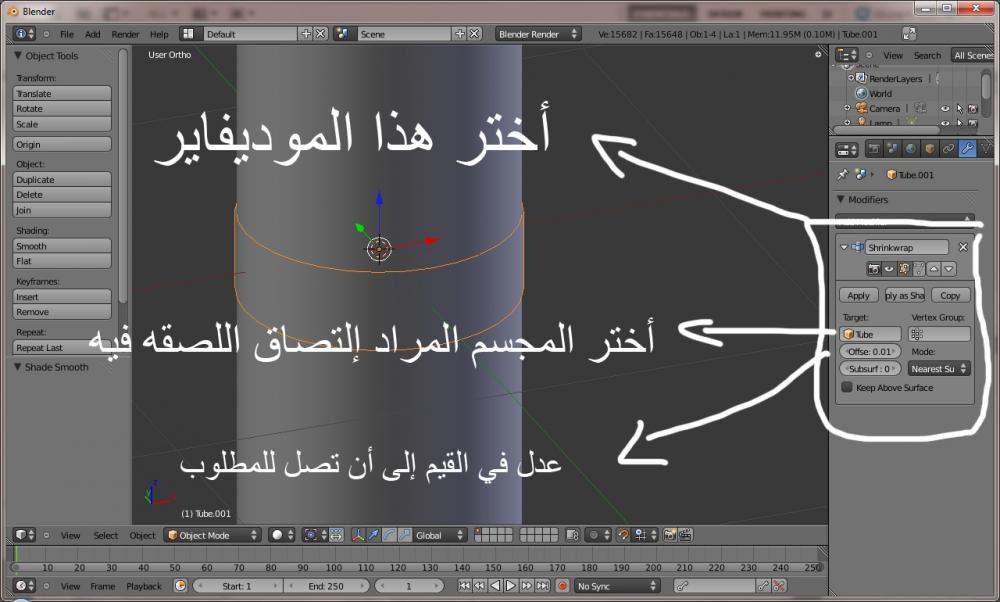
Task: Toggle the automatic keyframe record button
Action: tap(562, 585)
